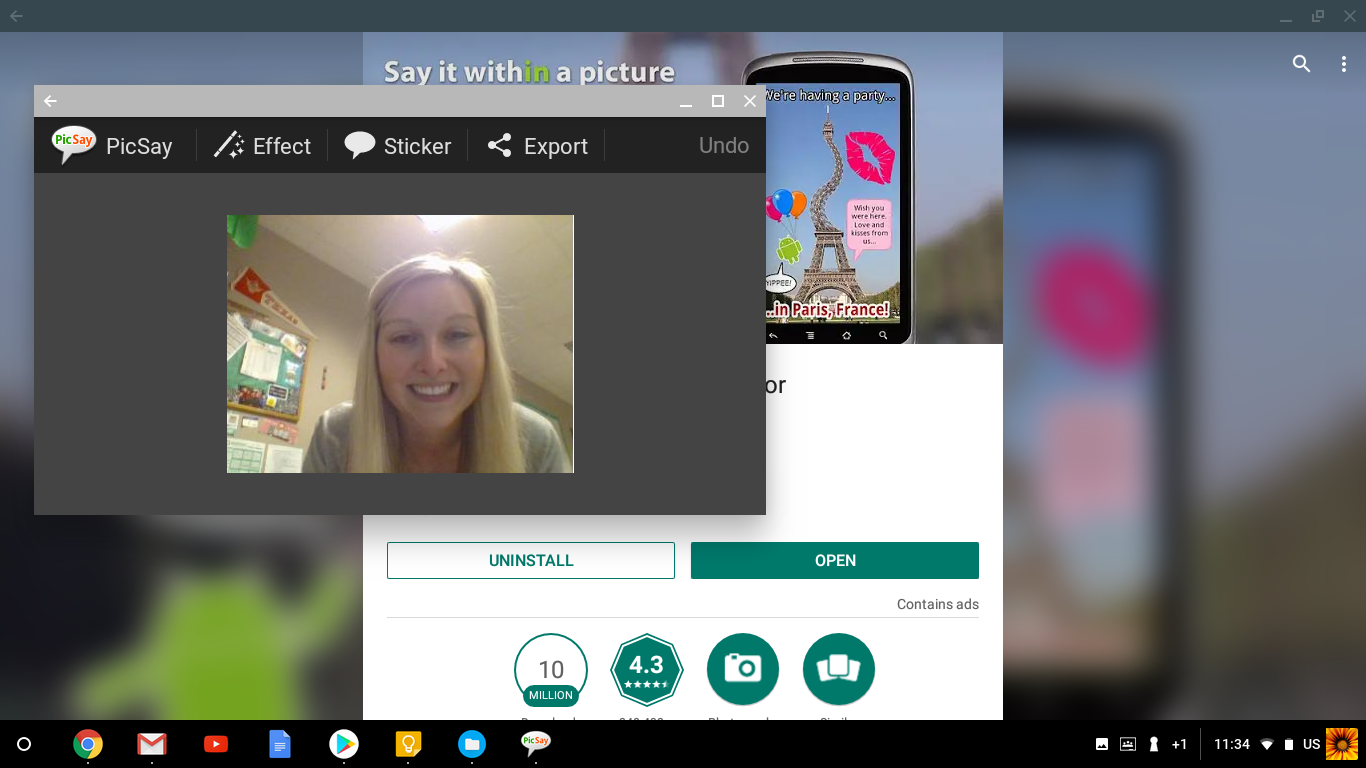
Task: Click the UNINSTALL button in Play Store
Action: [531, 560]
